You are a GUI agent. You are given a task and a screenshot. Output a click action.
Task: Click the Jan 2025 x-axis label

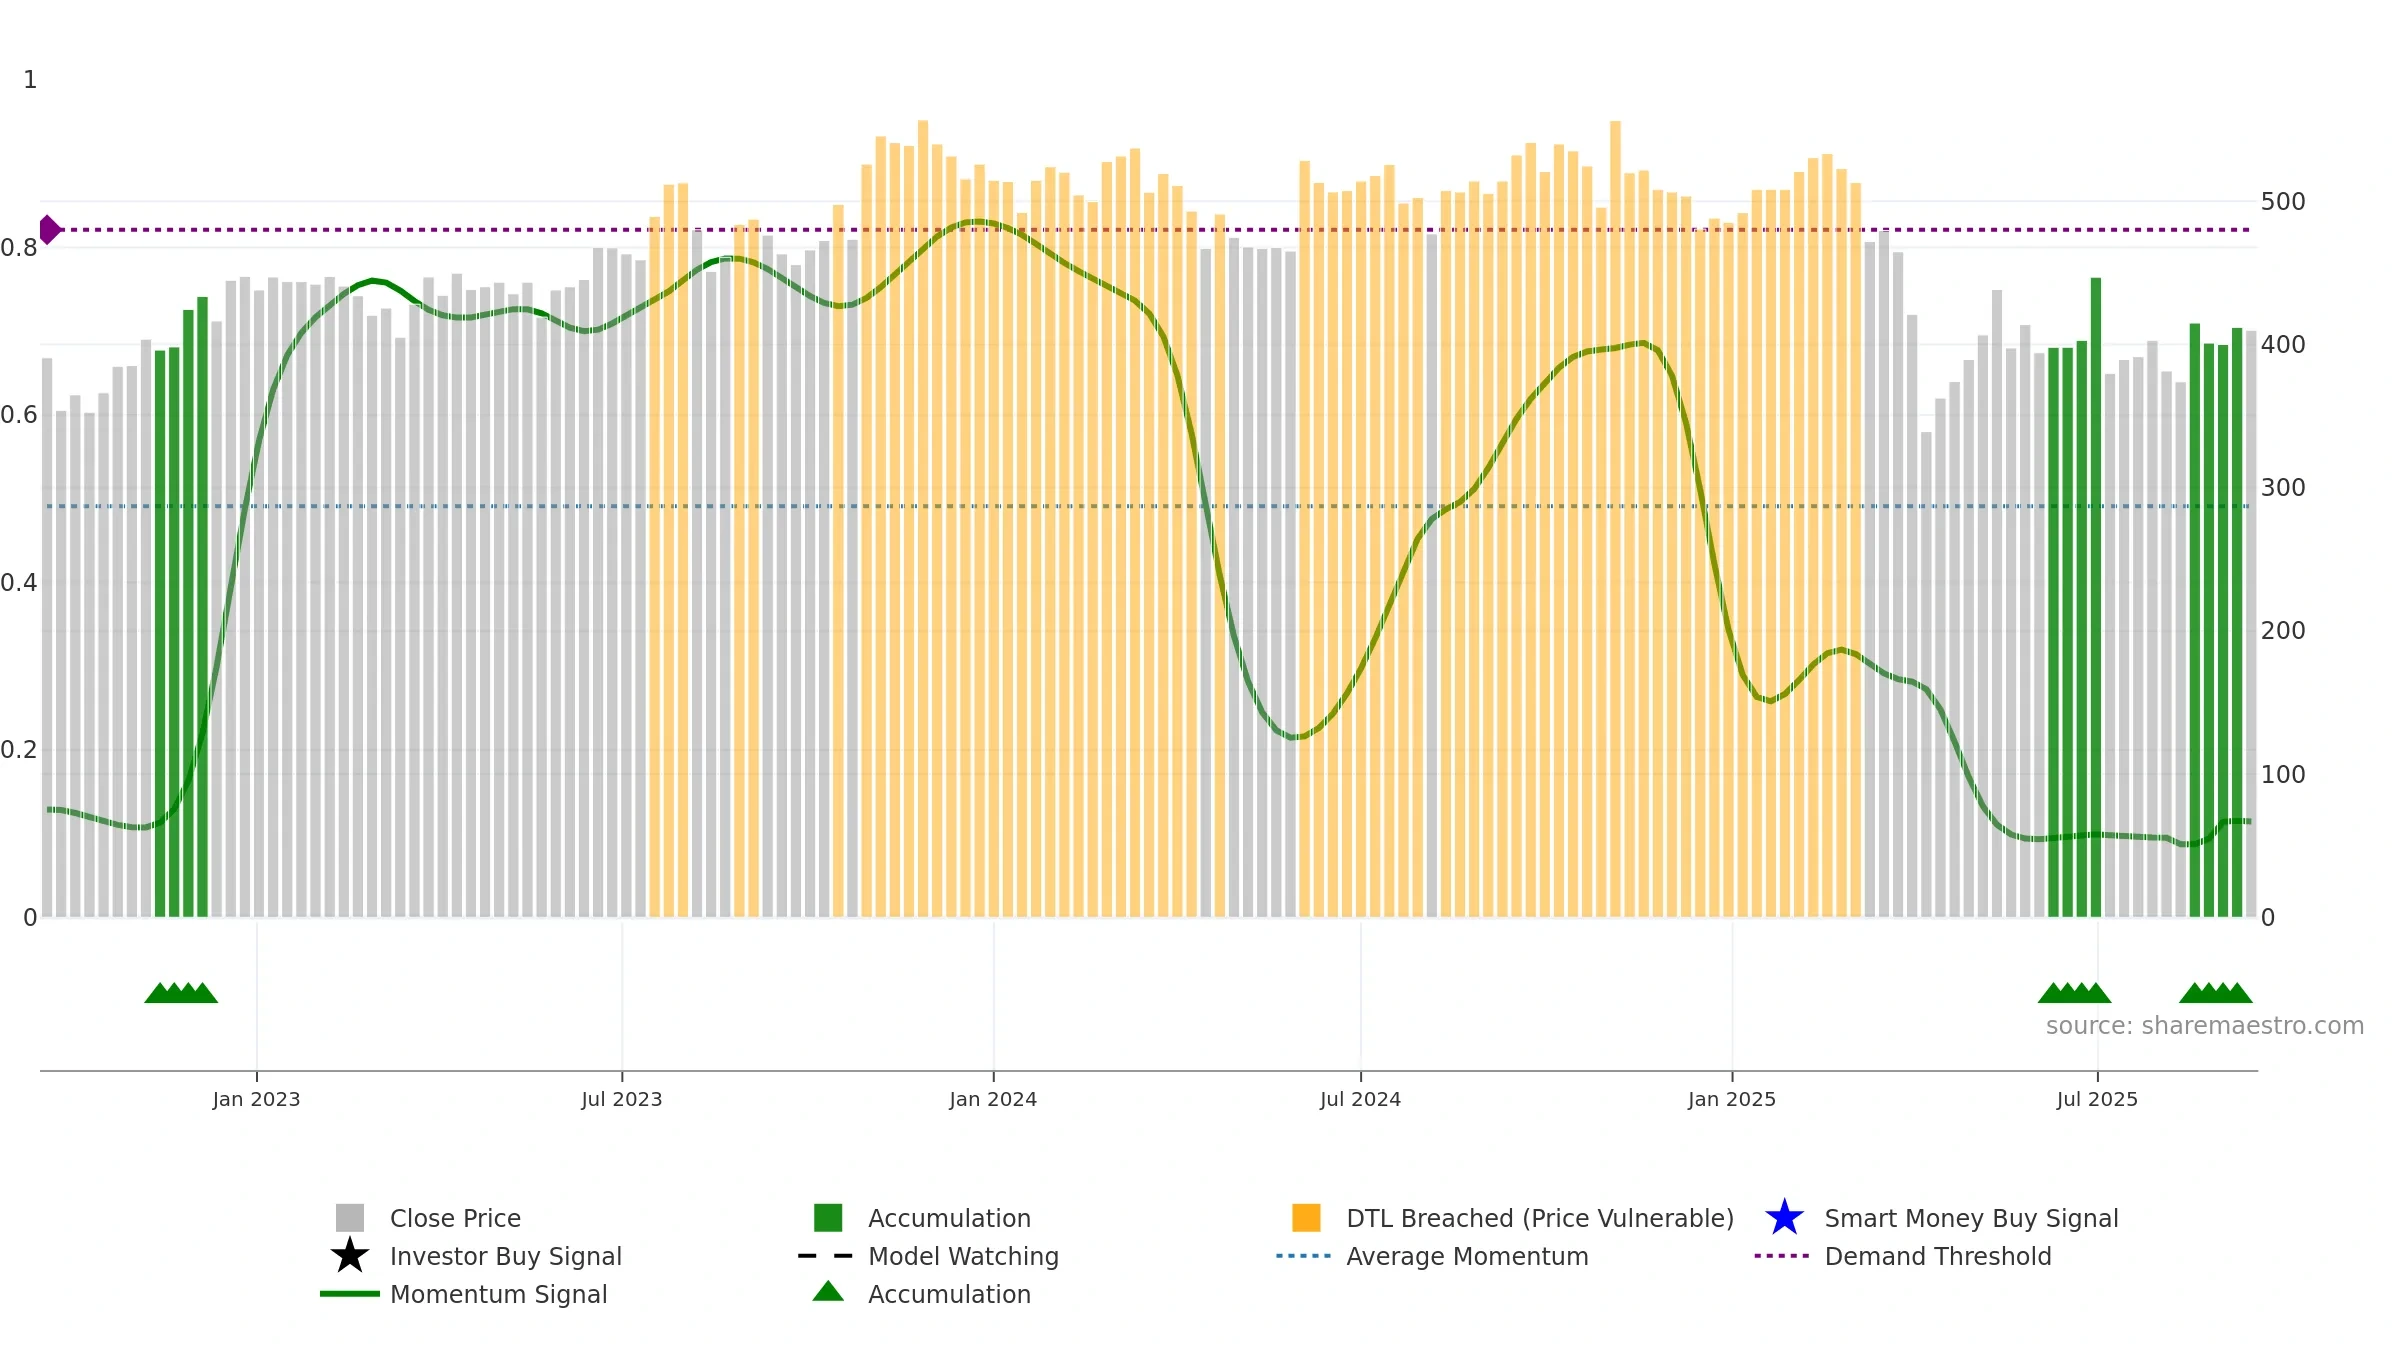coord(1732,1100)
